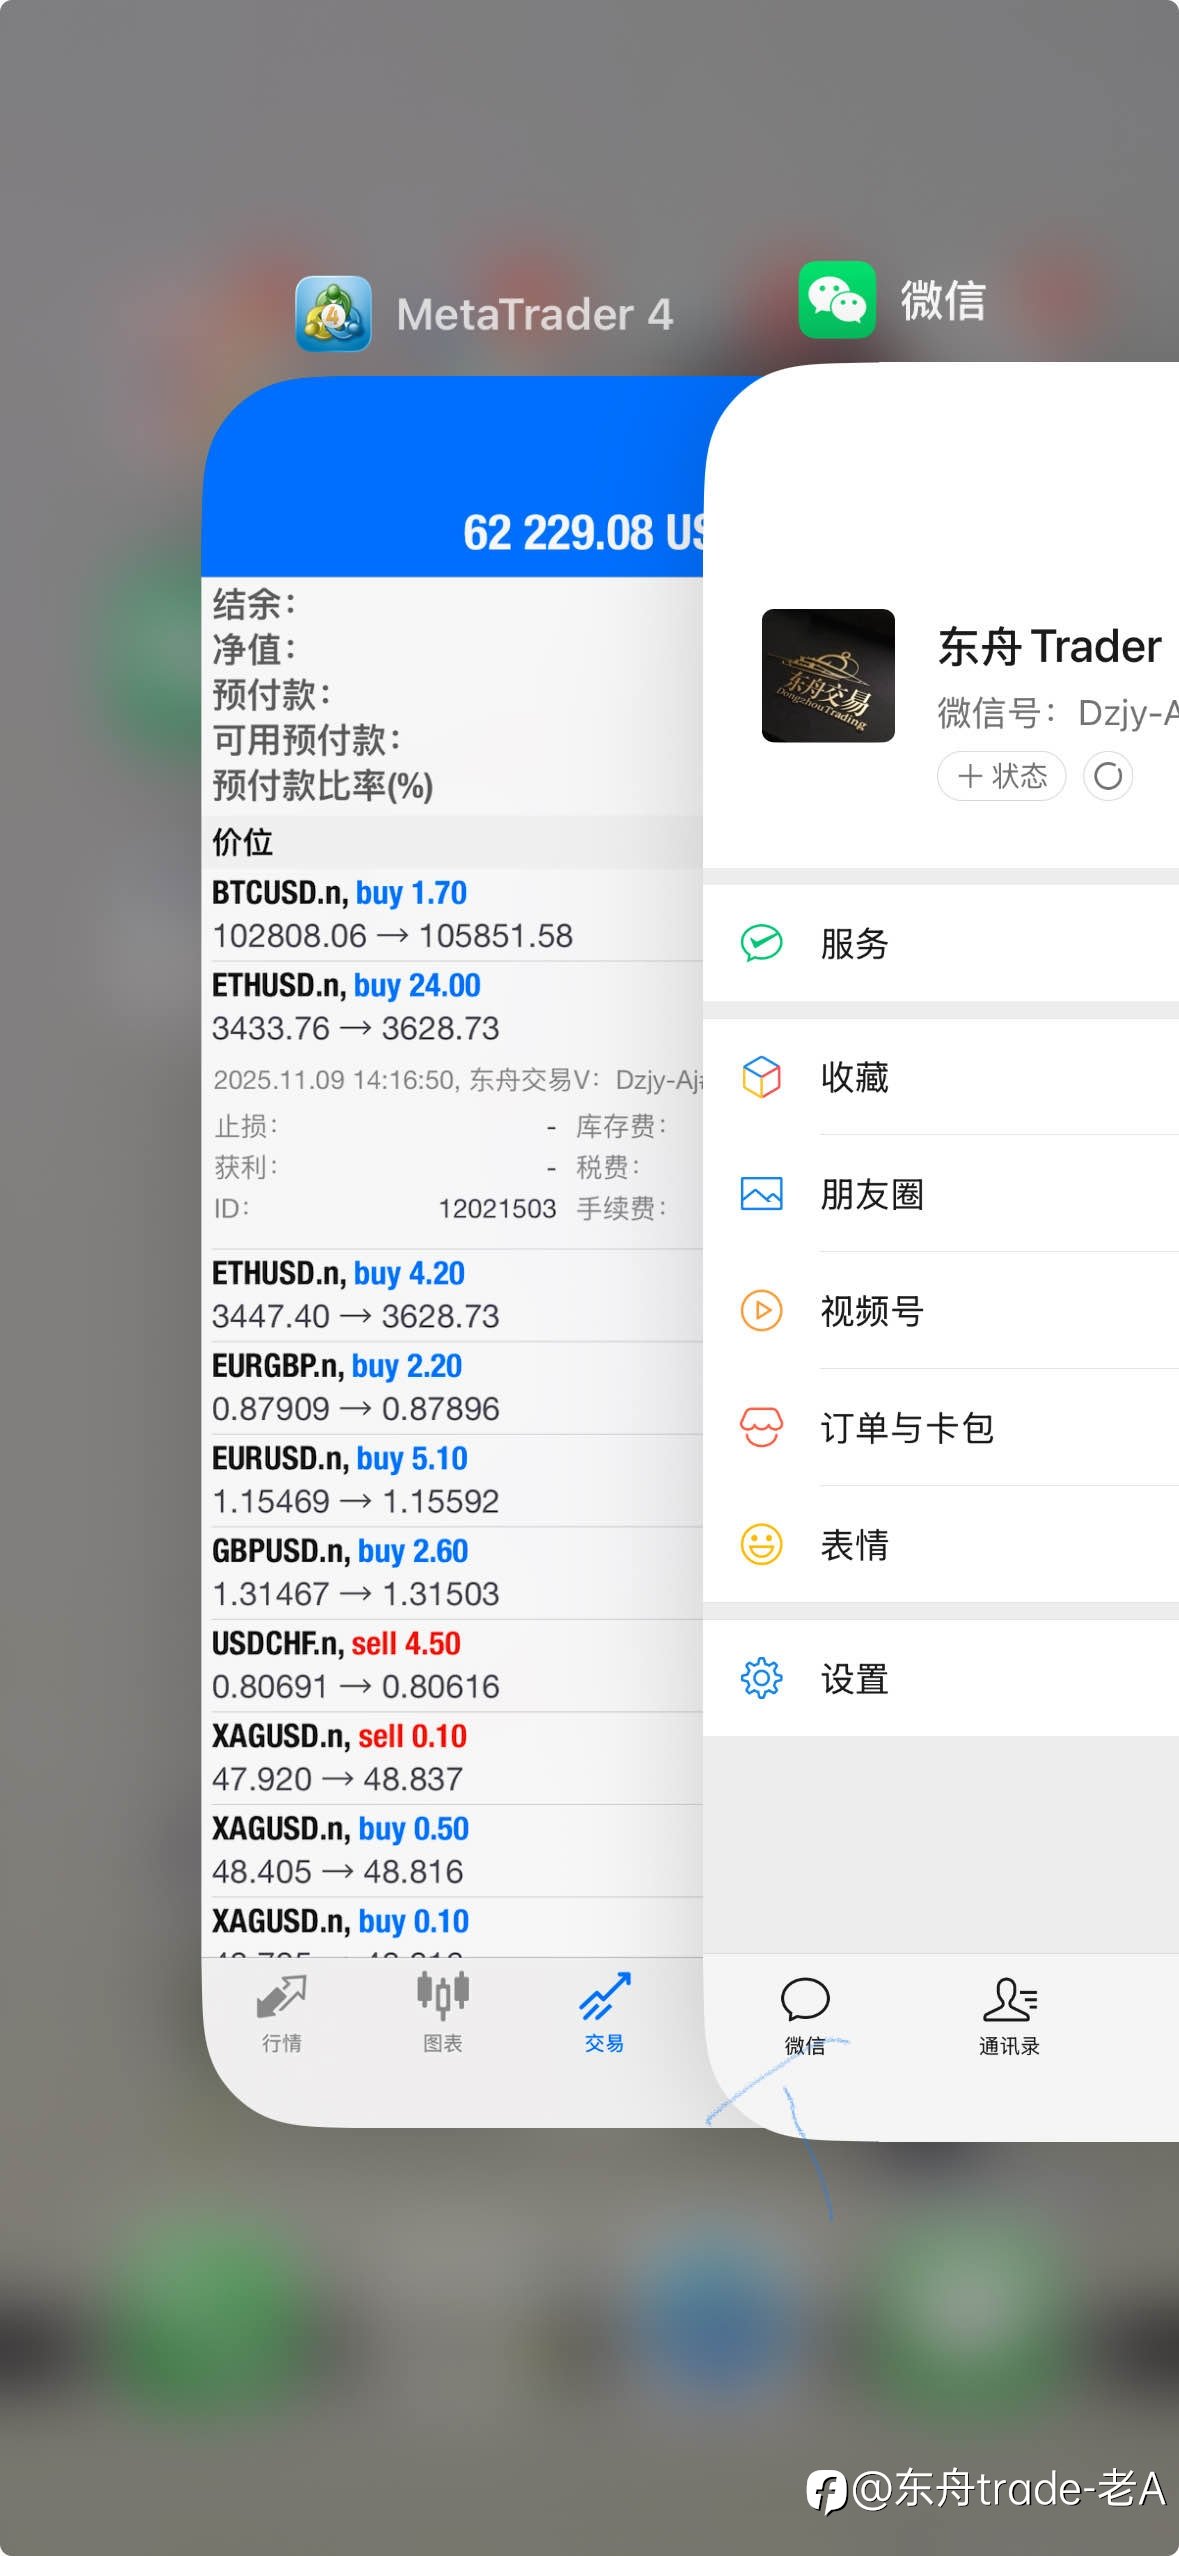Tap the MetaTrader 4 app icon
Viewport: 1179px width, 2556px height.
pos(333,313)
